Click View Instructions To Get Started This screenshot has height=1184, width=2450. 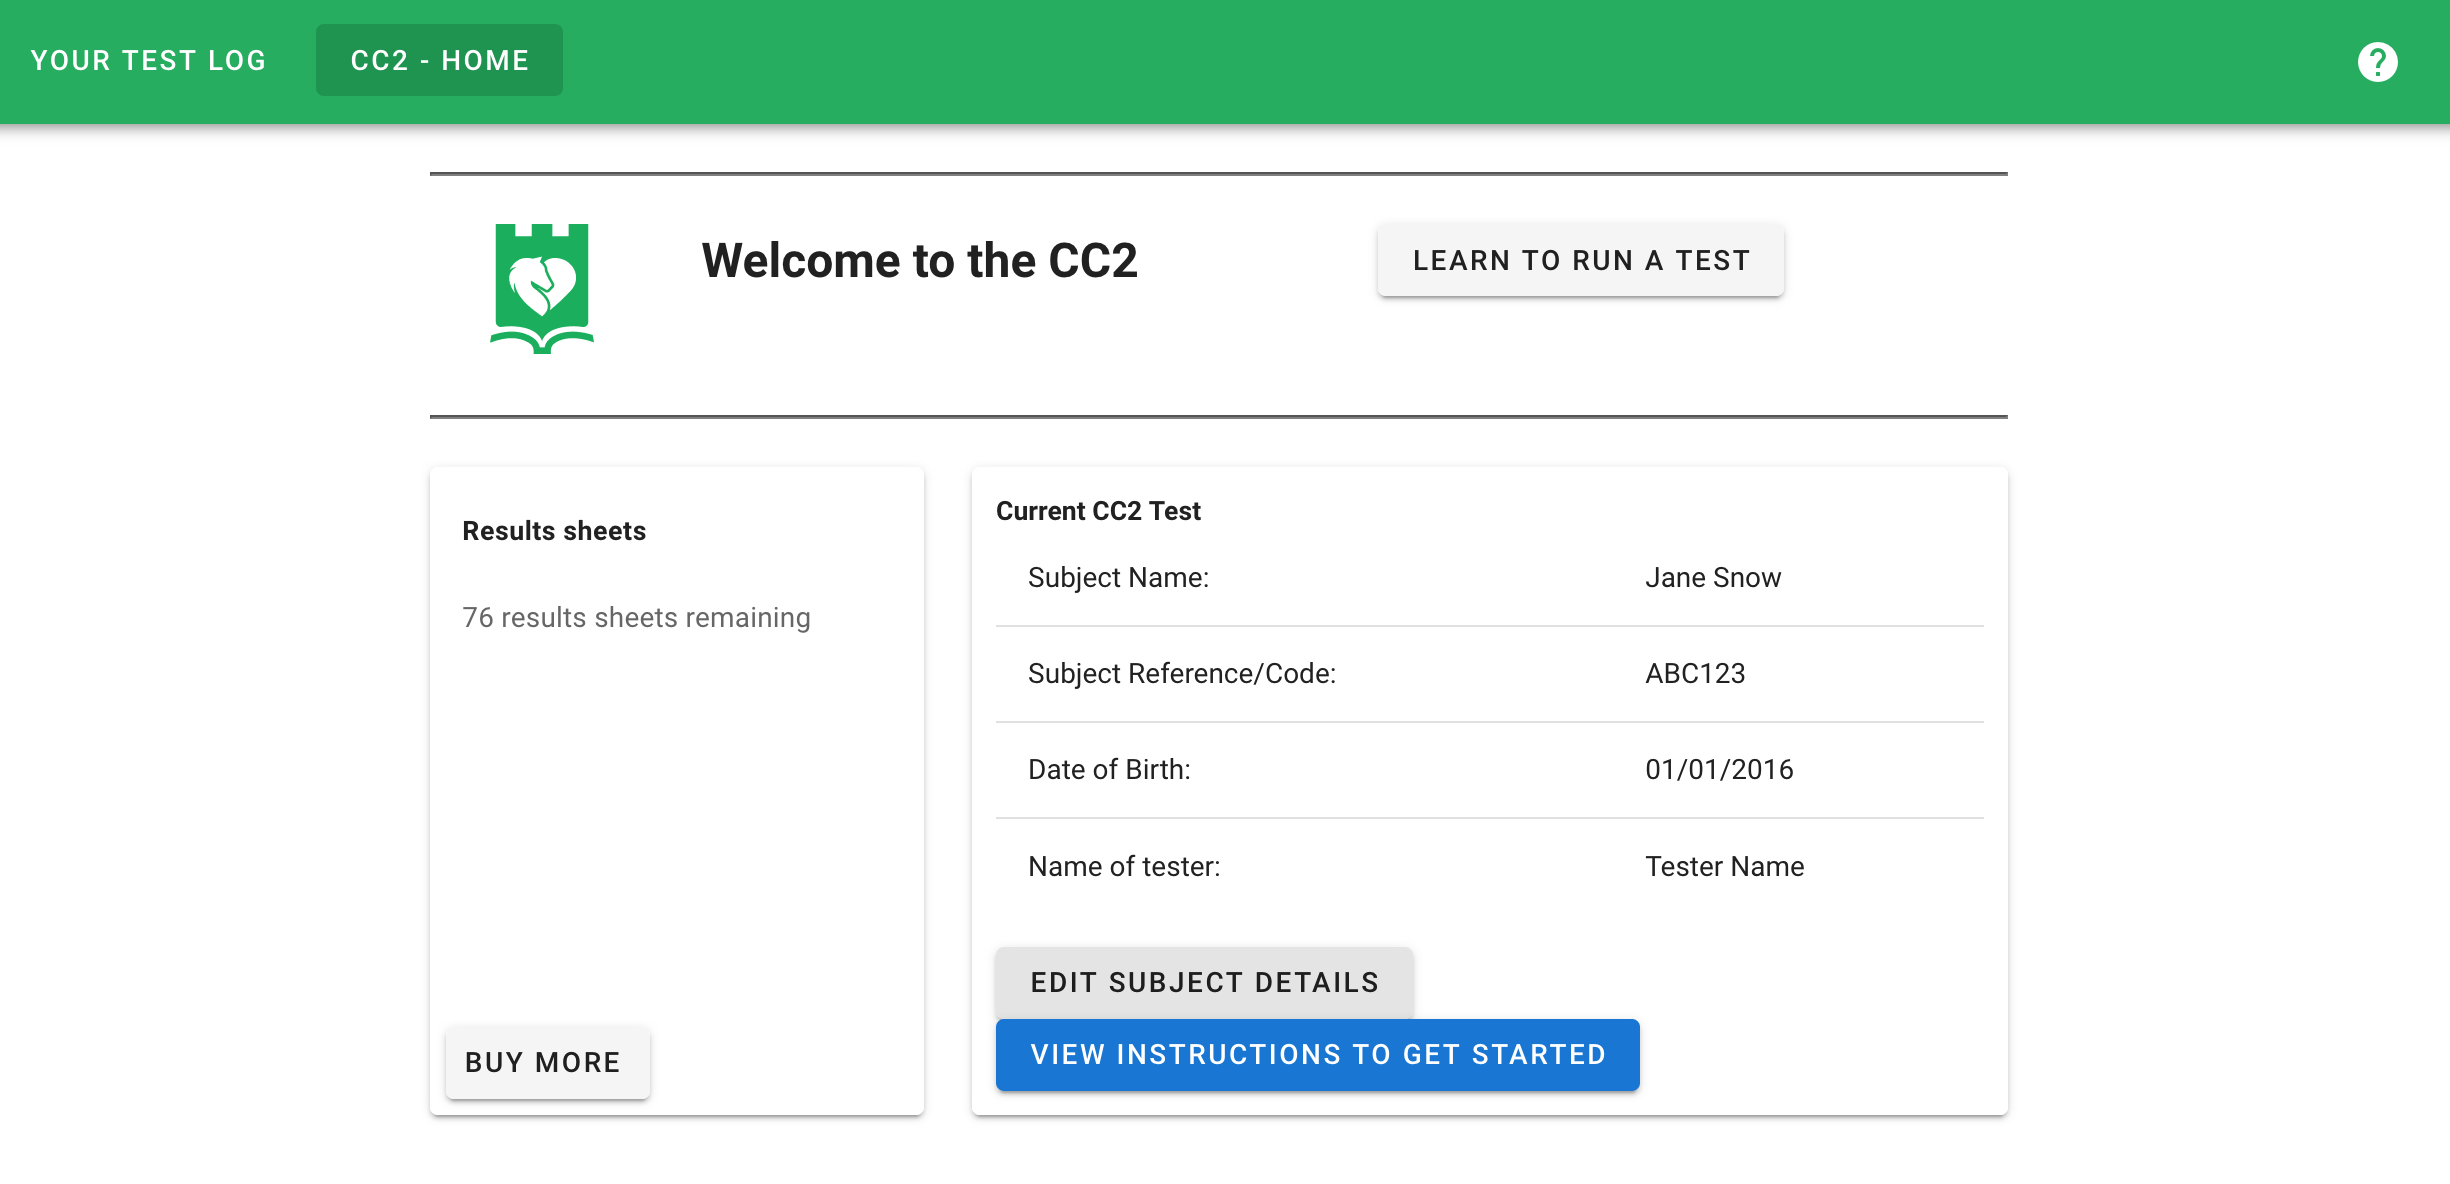[x=1317, y=1055]
